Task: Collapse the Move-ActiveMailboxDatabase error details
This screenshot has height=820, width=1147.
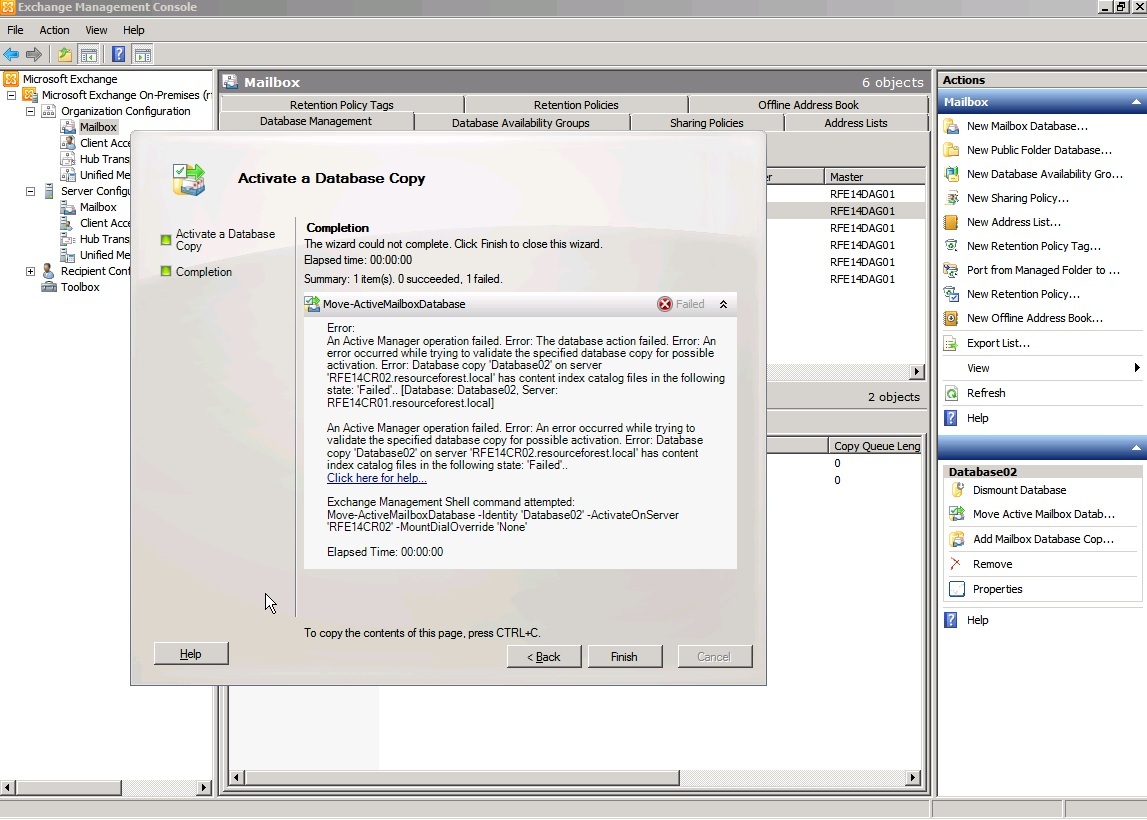Action: tap(723, 304)
